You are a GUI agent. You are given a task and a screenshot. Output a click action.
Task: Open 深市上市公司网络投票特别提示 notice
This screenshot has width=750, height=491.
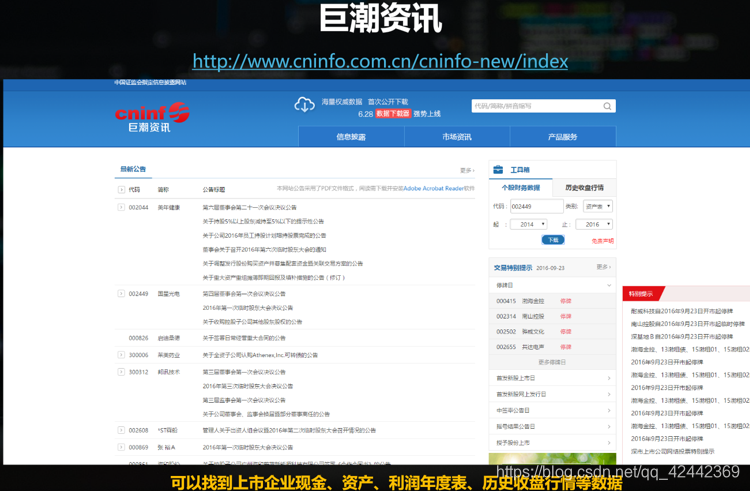click(x=672, y=451)
